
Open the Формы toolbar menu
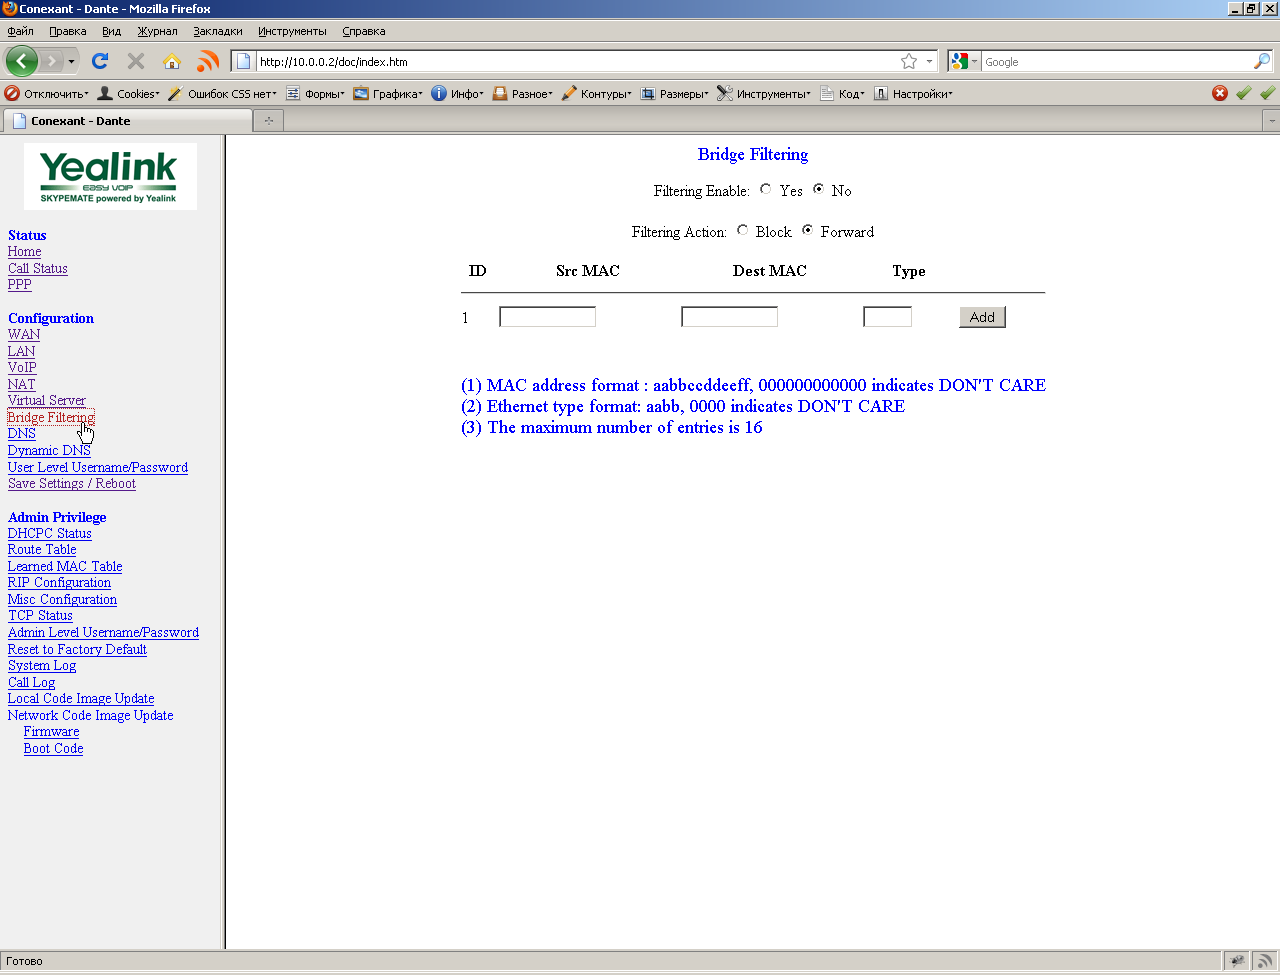315,93
